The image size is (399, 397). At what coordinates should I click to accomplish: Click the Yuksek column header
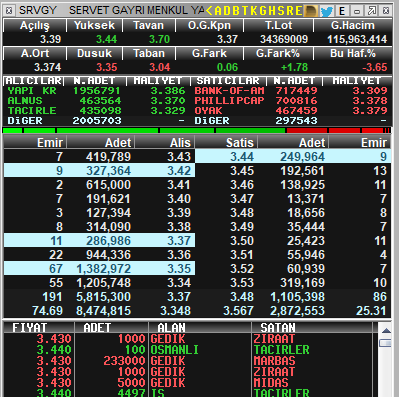[94, 26]
